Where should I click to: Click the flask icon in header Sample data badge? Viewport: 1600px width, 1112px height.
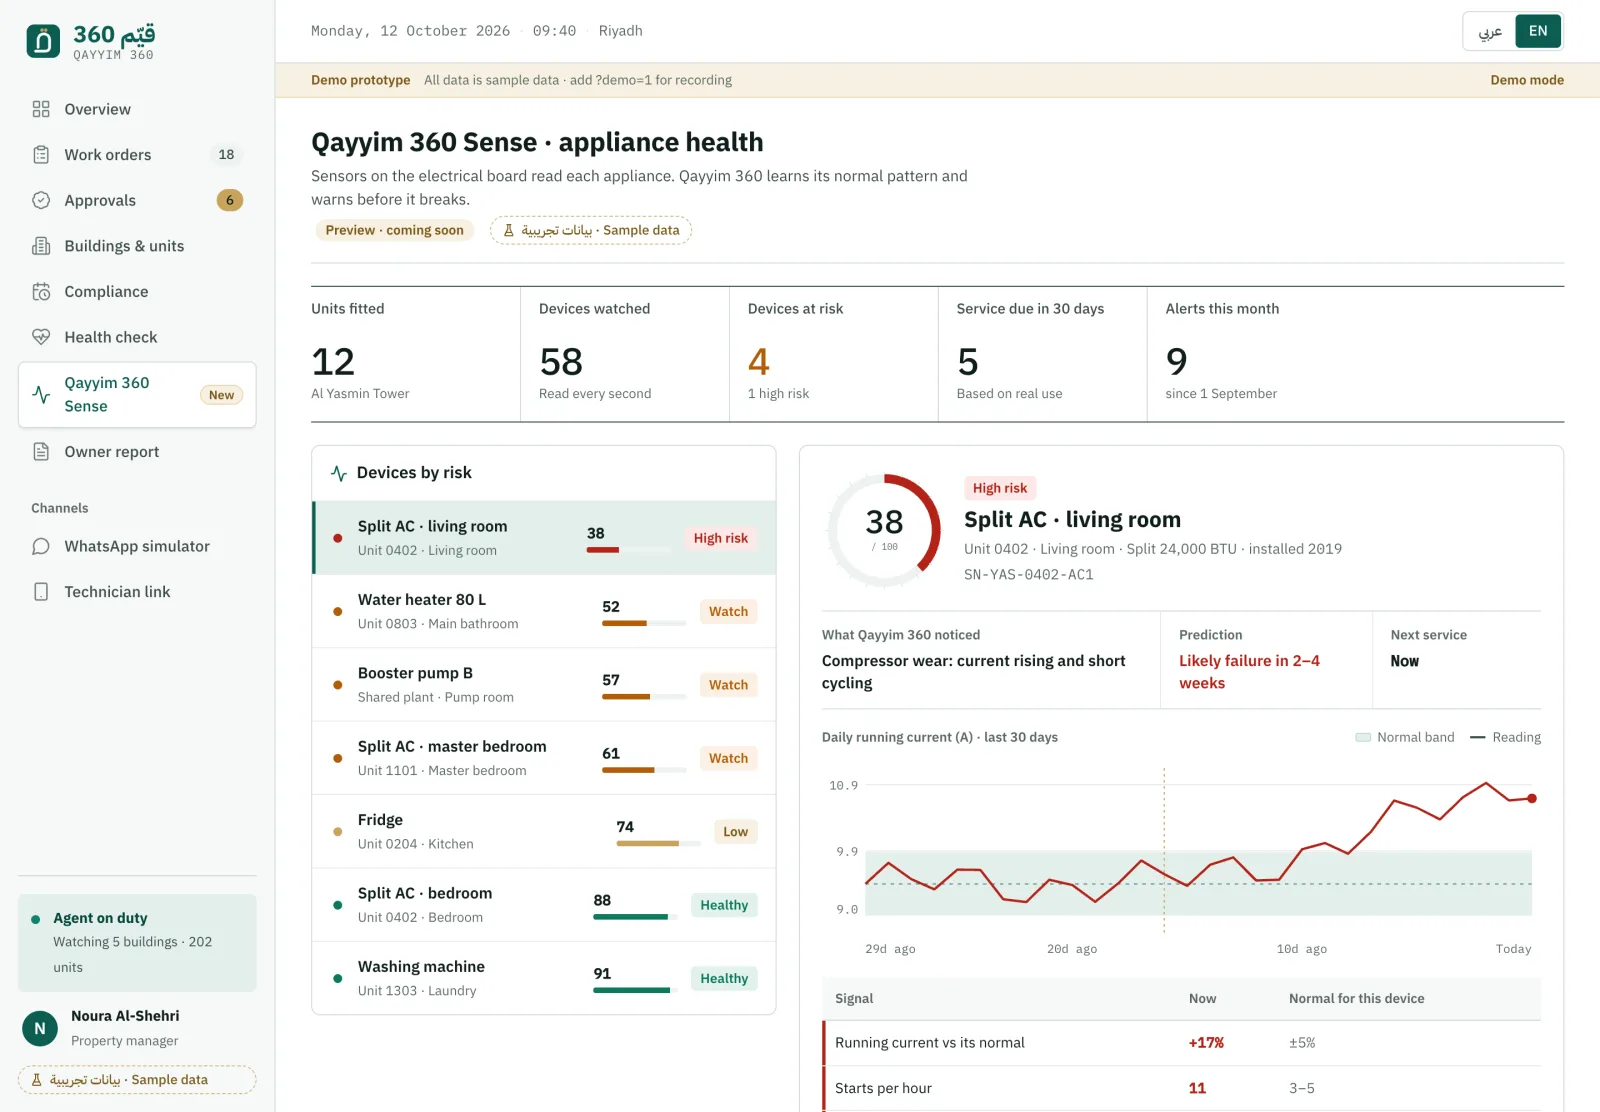[x=508, y=230]
